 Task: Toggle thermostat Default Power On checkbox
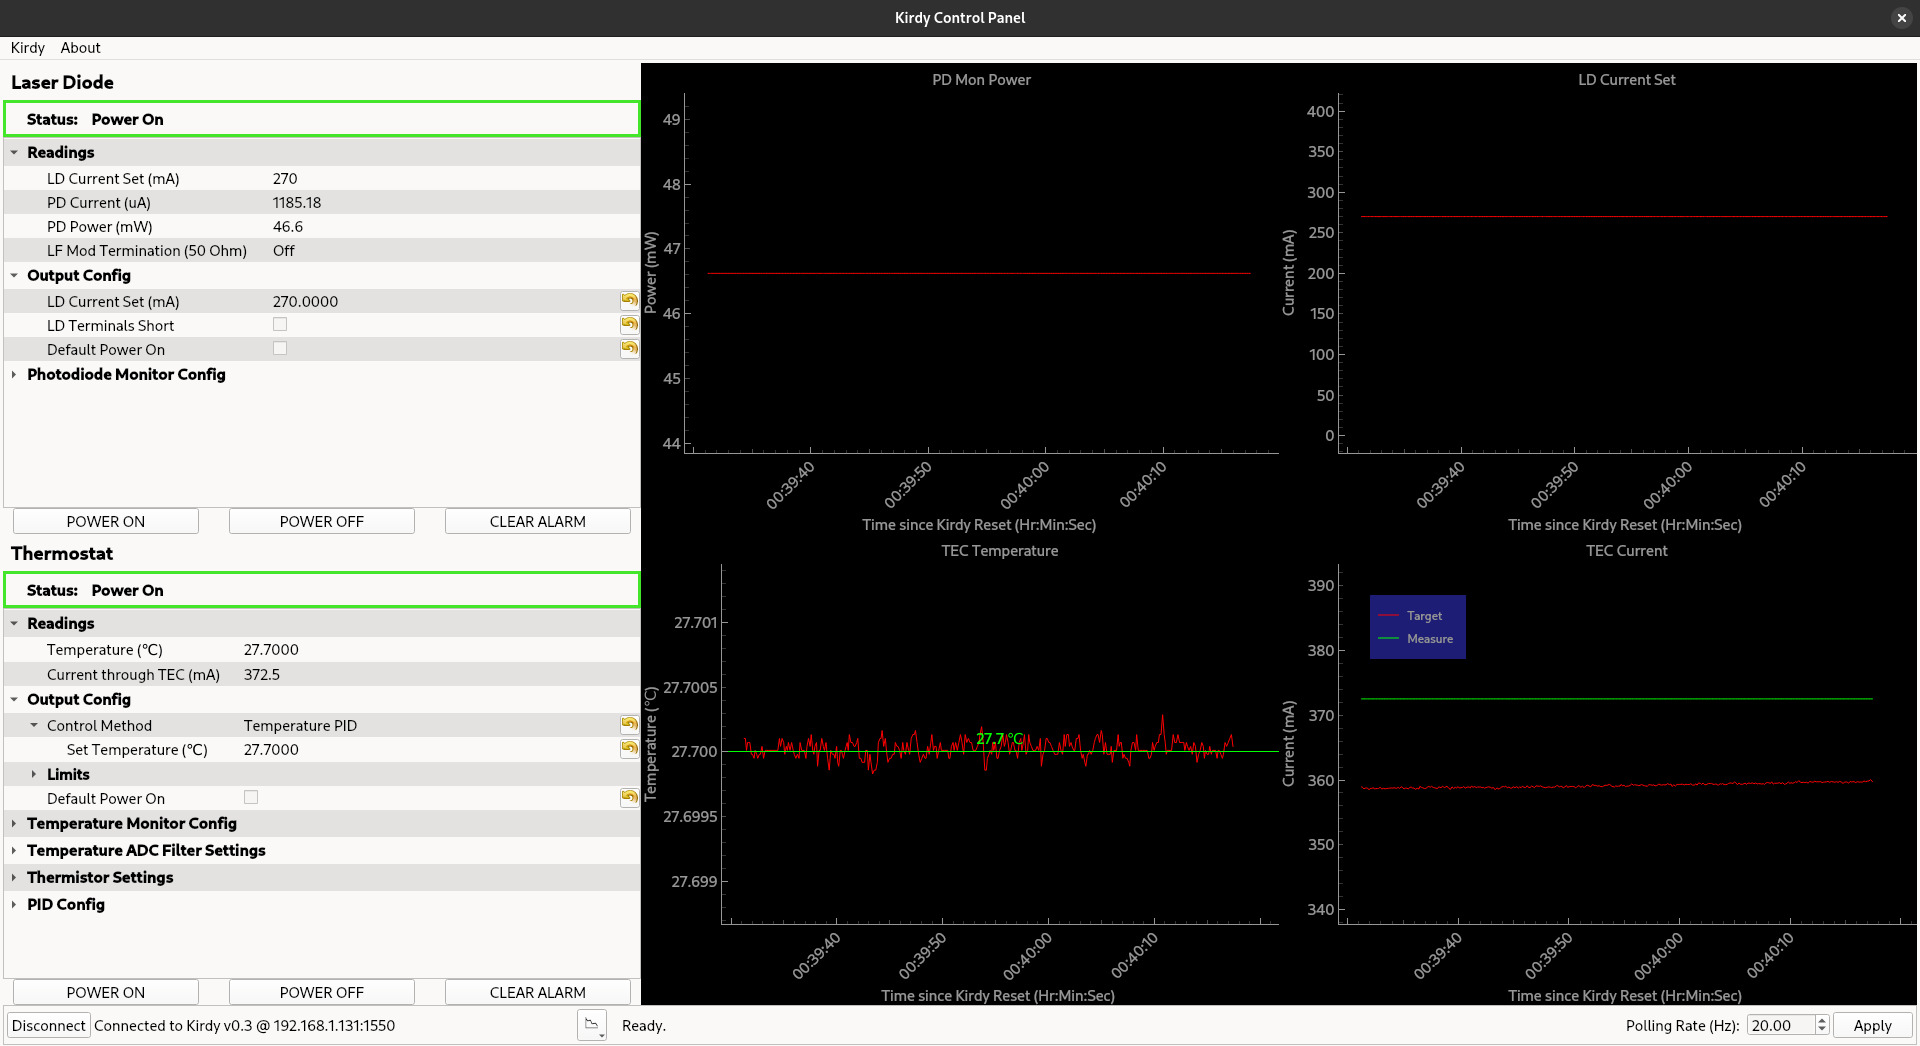coord(251,798)
